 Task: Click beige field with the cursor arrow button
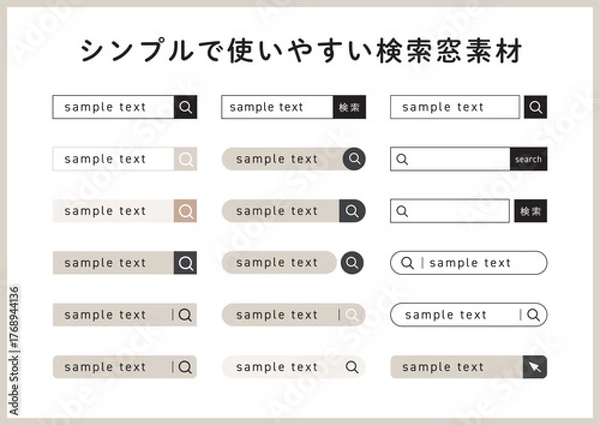tap(456, 367)
